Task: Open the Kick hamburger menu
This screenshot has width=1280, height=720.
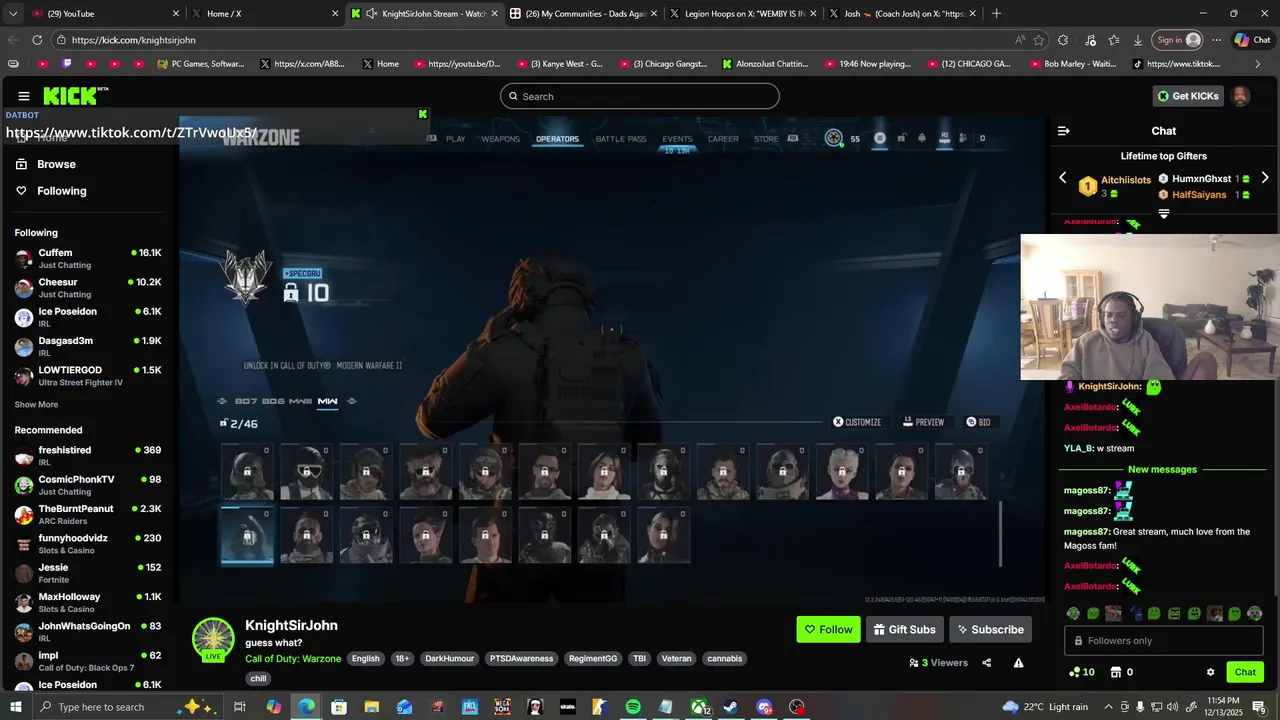Action: click(23, 96)
